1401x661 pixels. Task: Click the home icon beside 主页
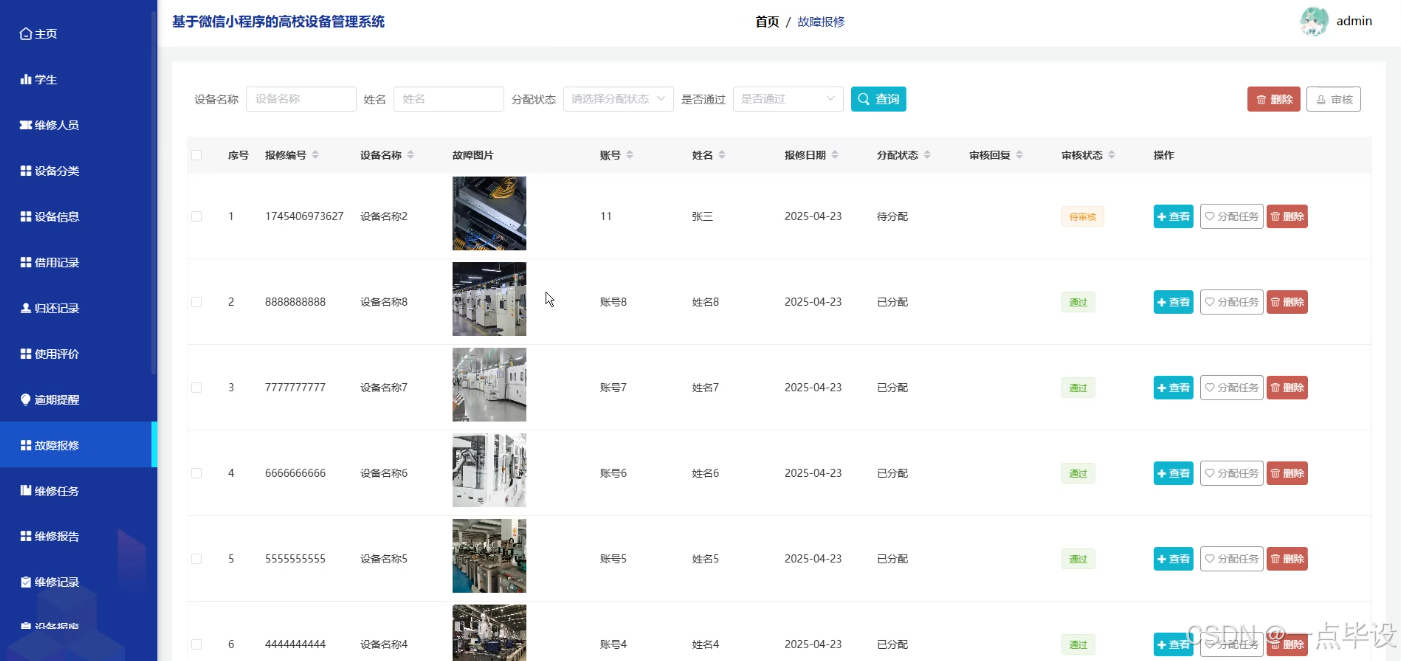pos(26,34)
